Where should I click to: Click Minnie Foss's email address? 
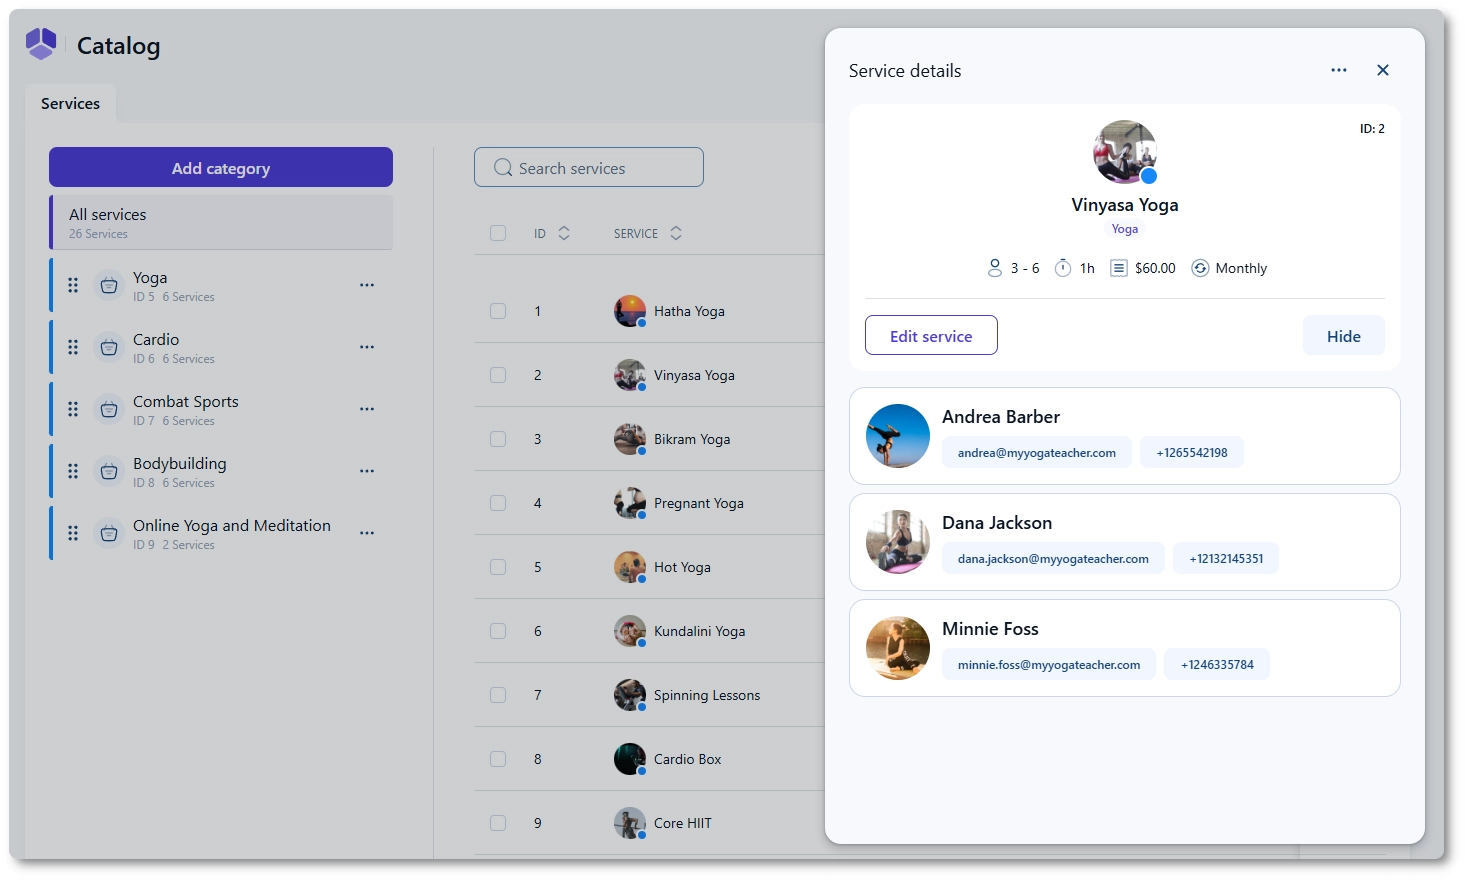[1048, 664]
